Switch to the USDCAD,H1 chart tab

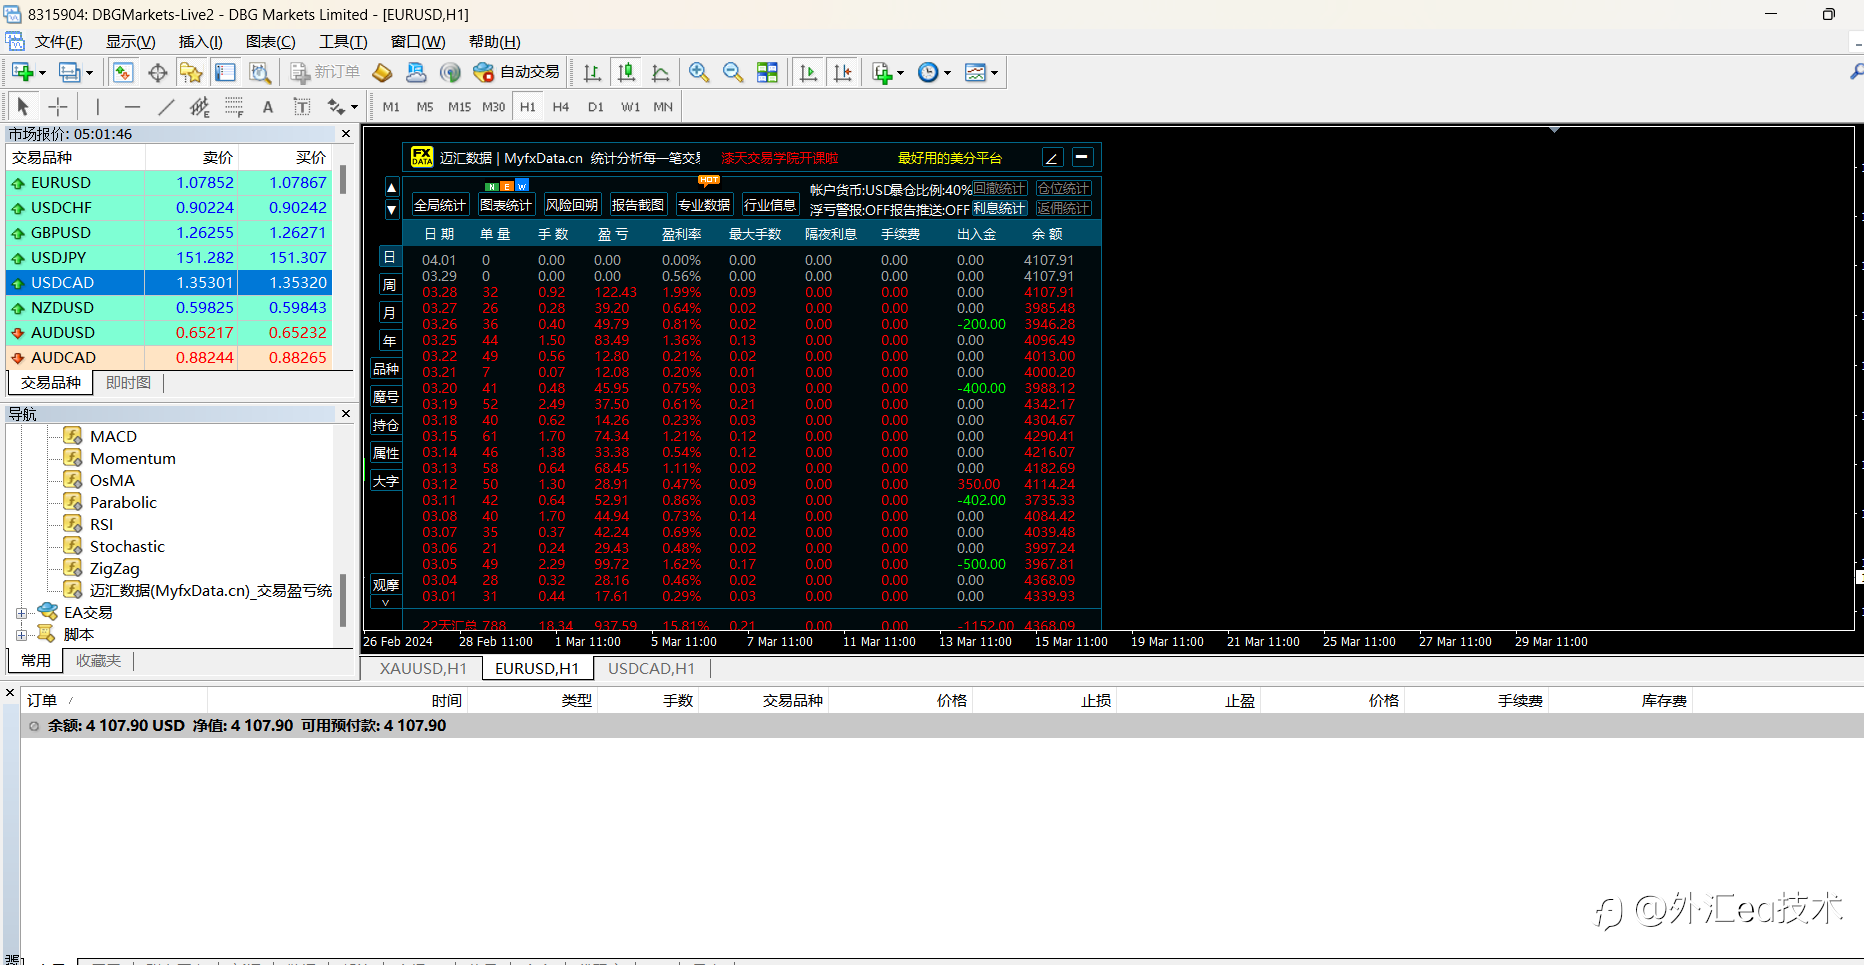coord(651,668)
